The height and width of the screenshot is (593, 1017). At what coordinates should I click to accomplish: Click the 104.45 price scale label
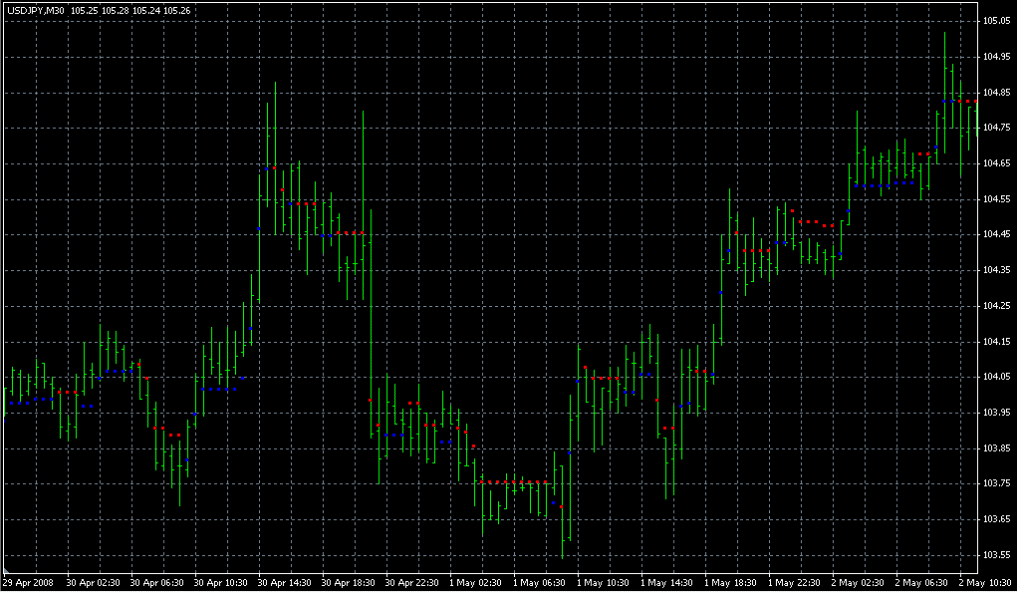pyautogui.click(x=996, y=235)
